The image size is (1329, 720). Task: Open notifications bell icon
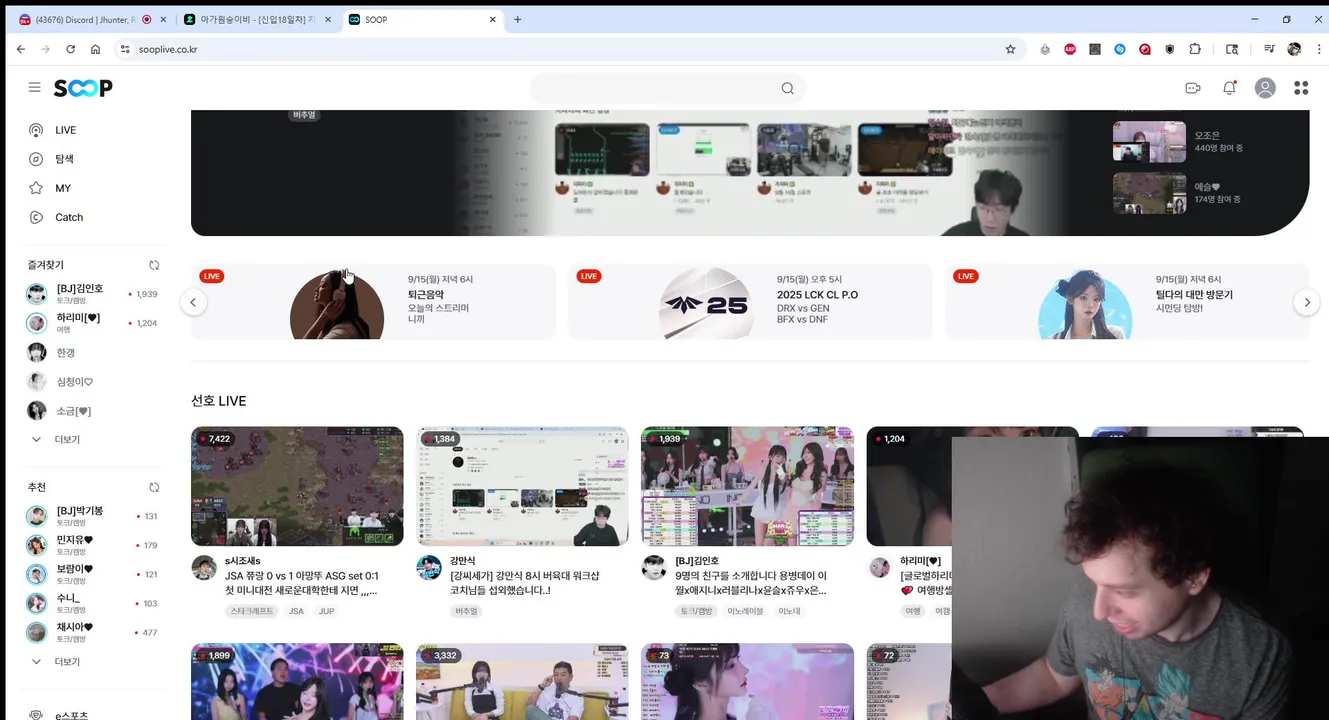(x=1230, y=88)
